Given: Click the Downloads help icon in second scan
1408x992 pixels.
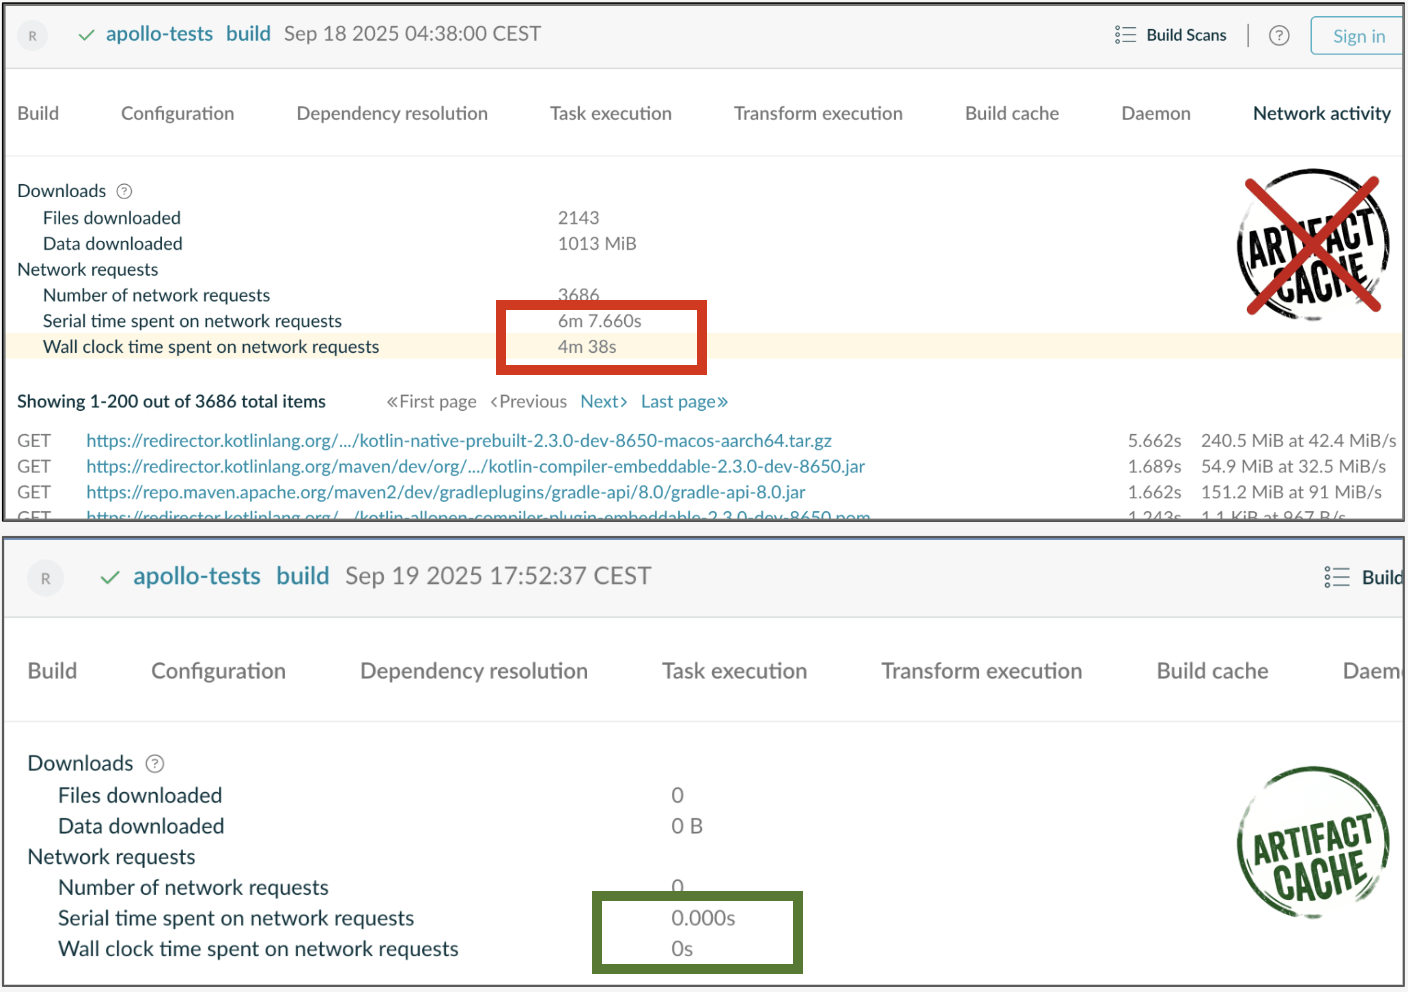Looking at the screenshot, I should point(155,763).
